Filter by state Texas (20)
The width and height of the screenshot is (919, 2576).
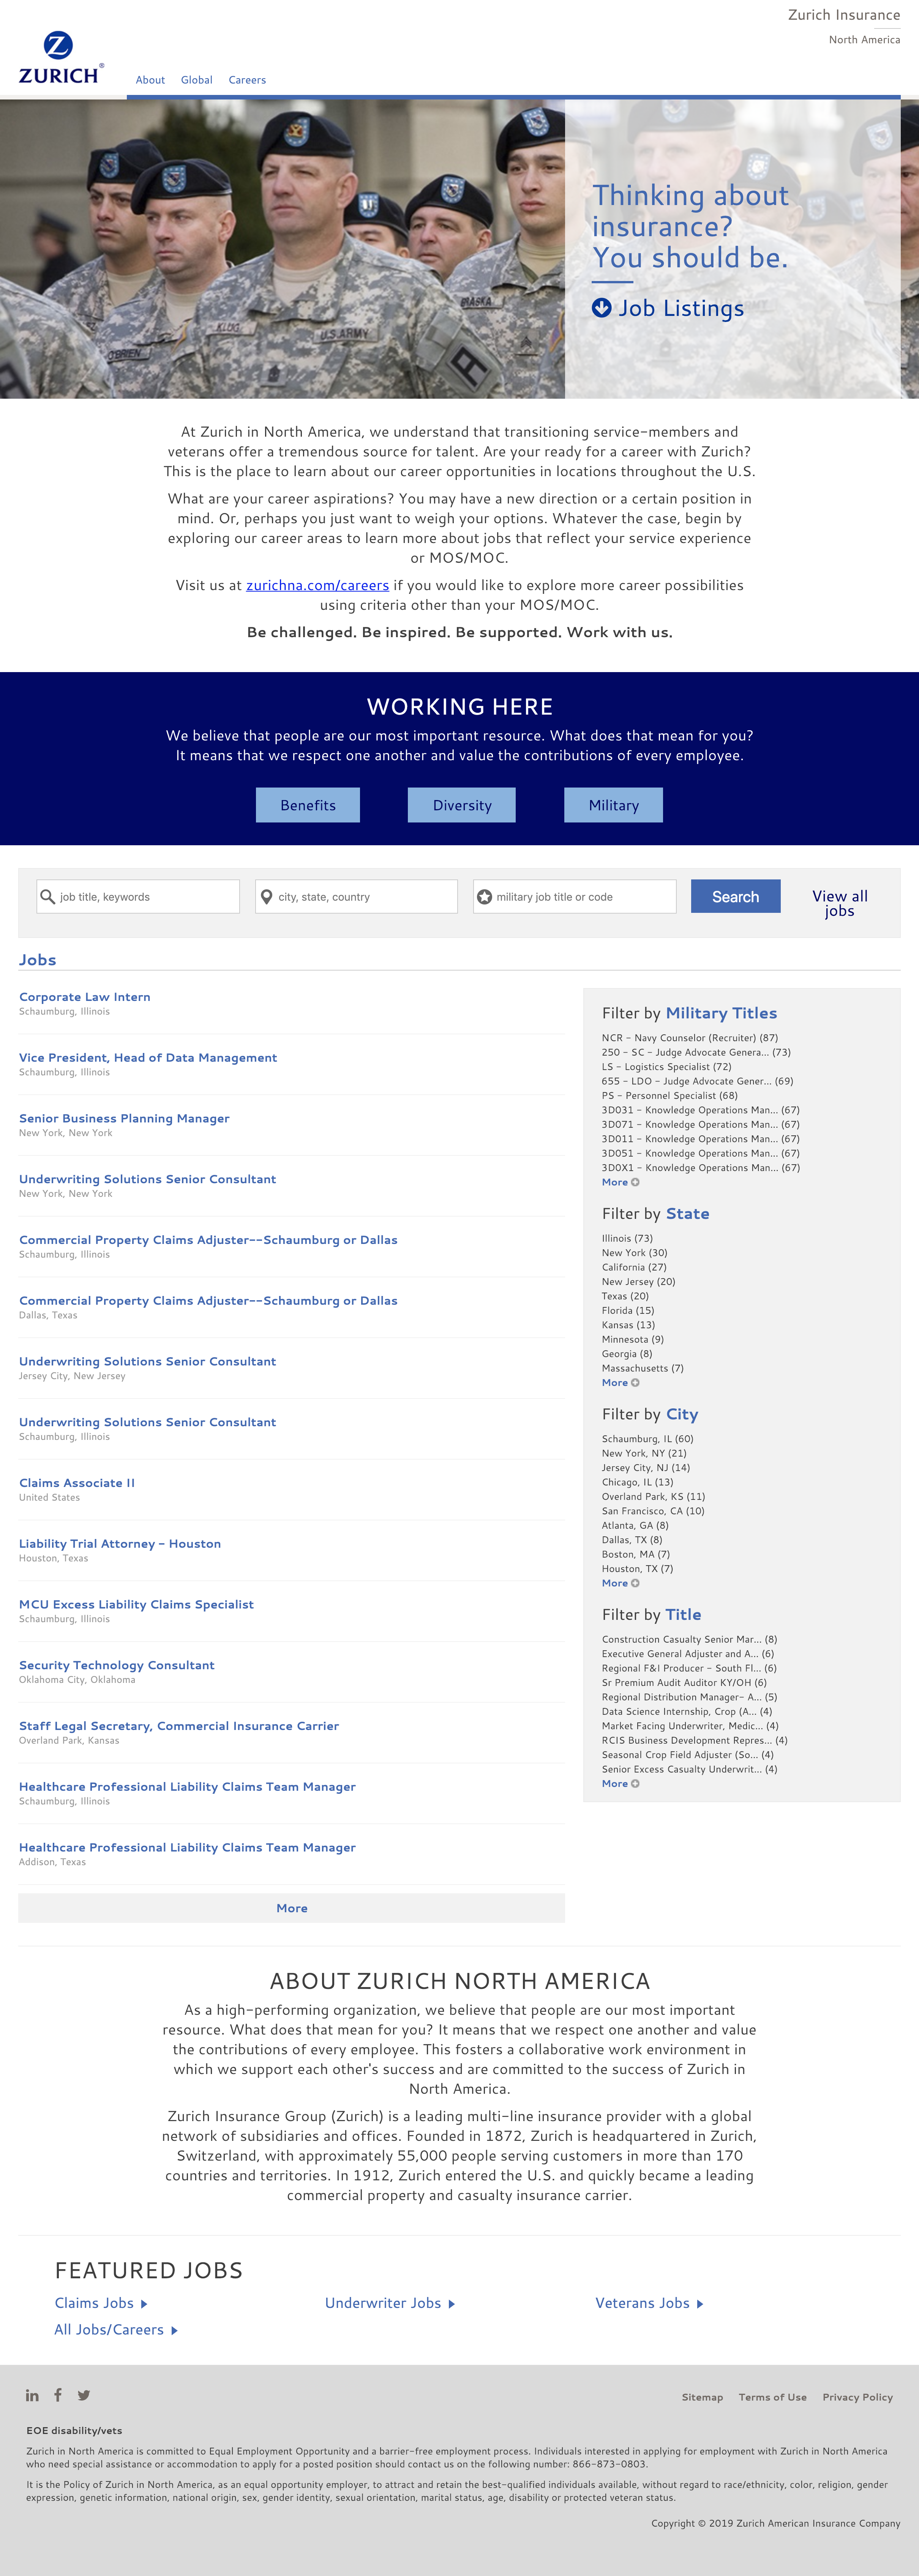tap(625, 1296)
